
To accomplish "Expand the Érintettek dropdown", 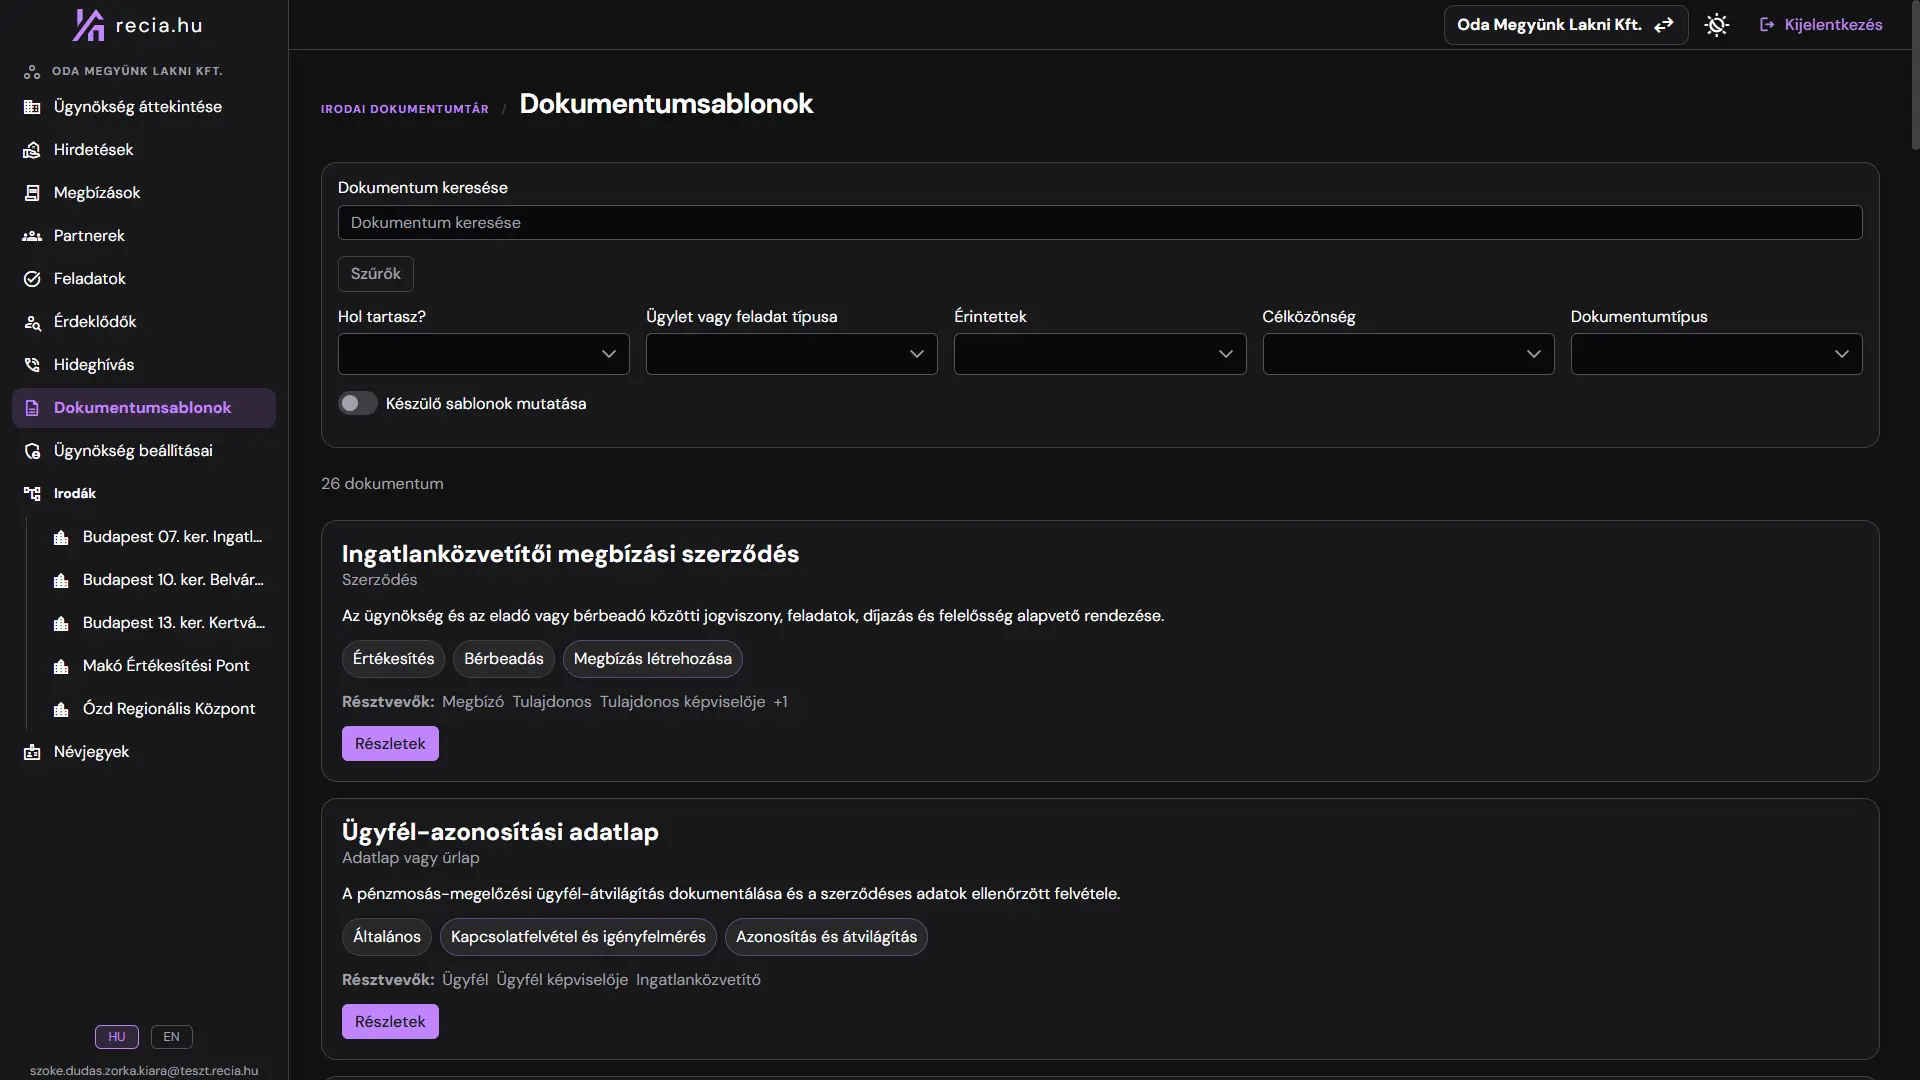I will 1100,354.
